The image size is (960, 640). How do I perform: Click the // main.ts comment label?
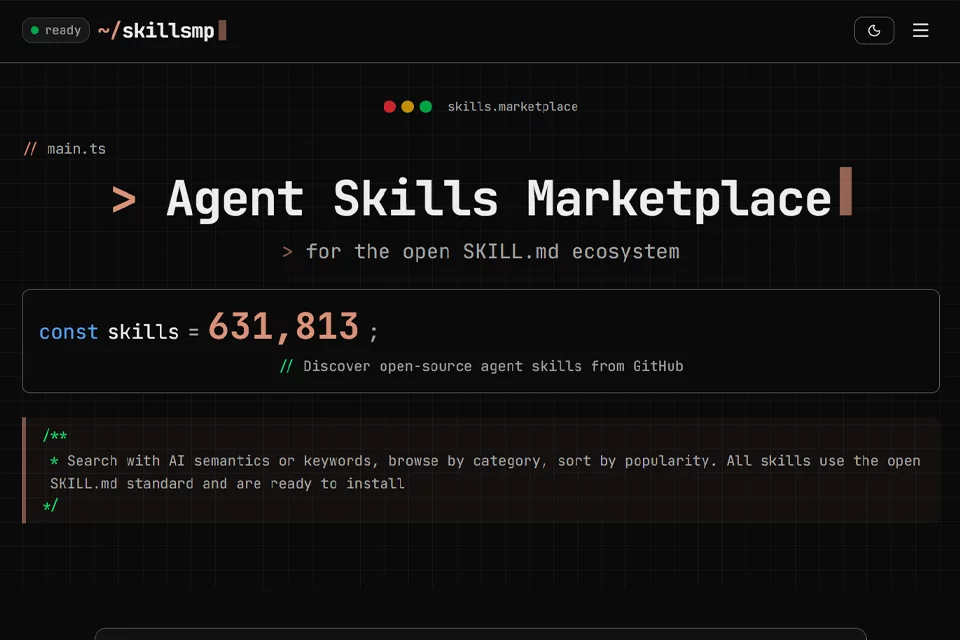(65, 149)
